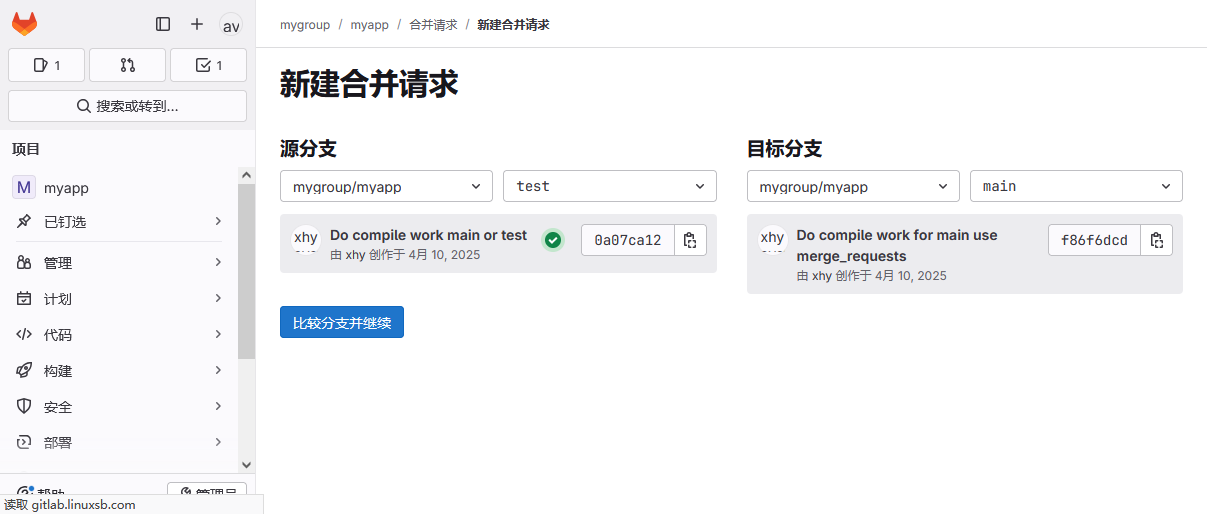
Task: Open commit link Do compile work main or test
Action: coord(428,235)
